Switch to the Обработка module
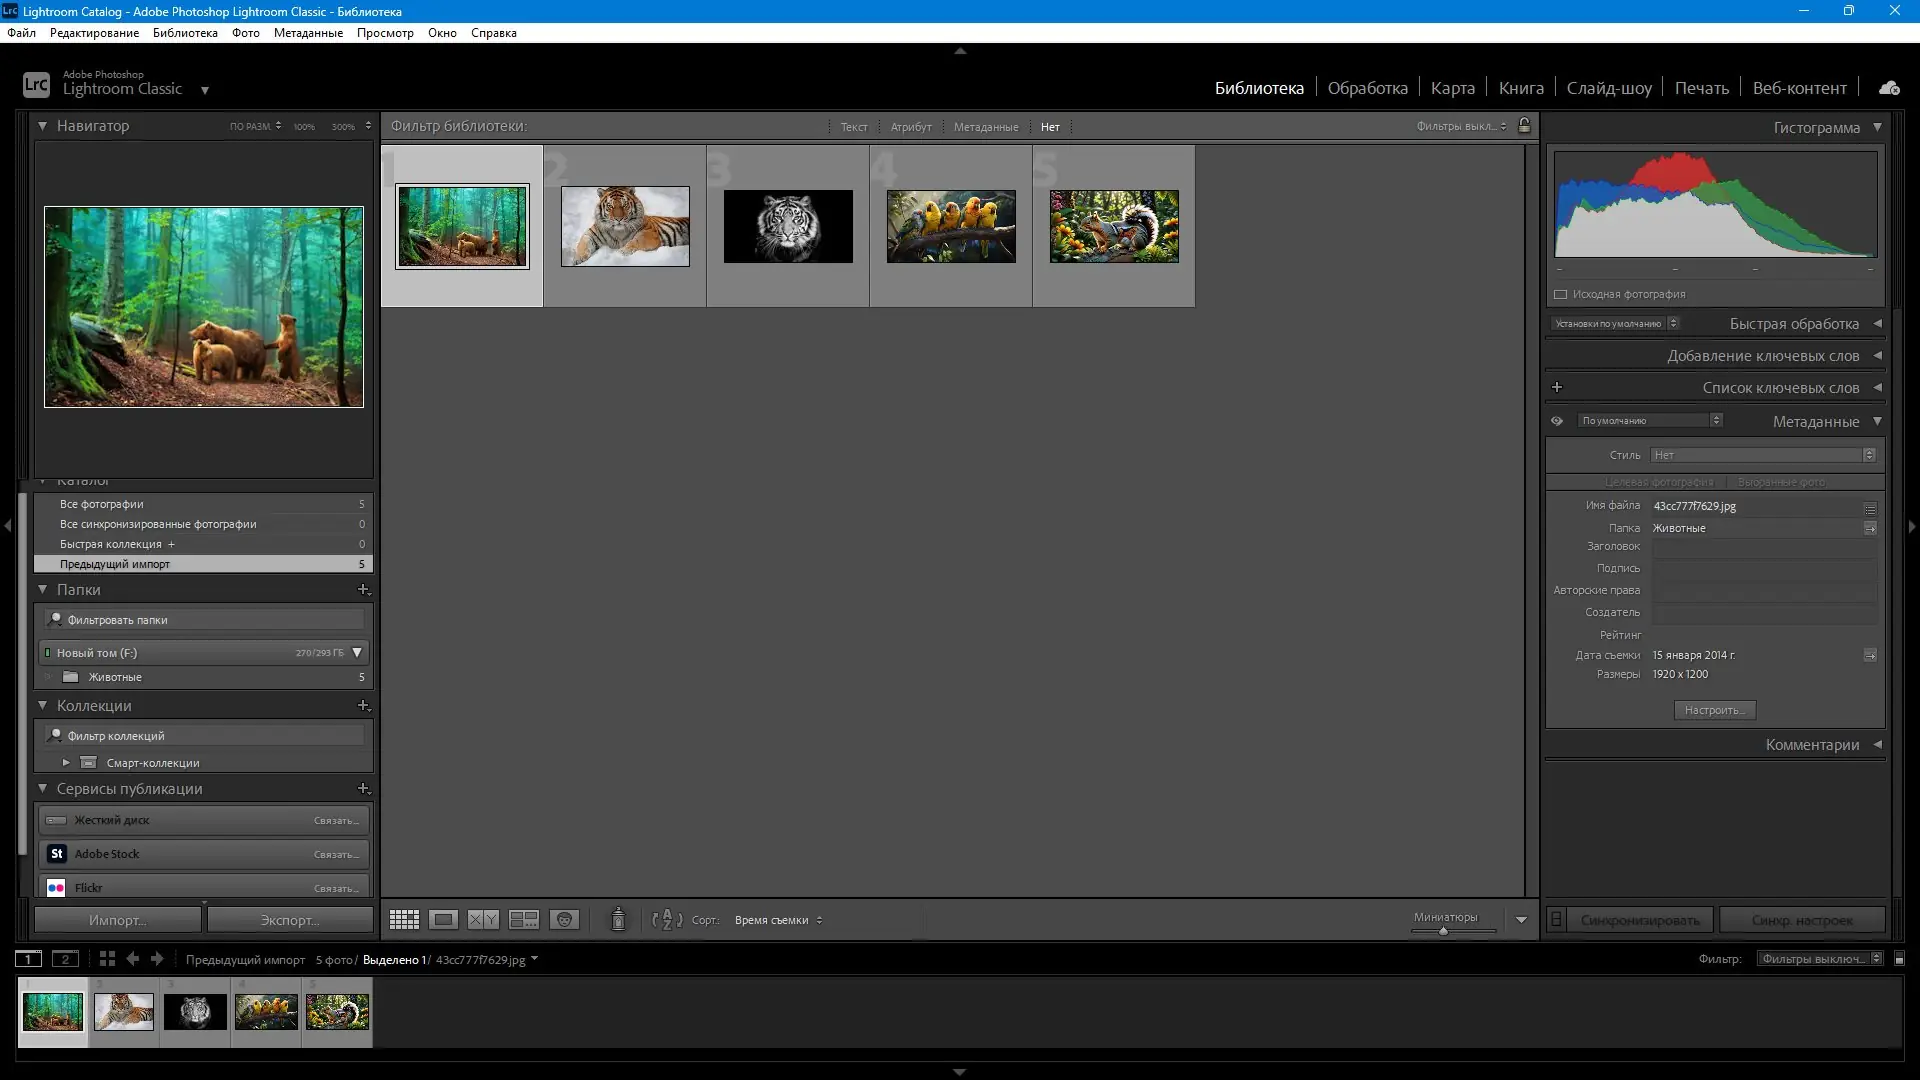The height and width of the screenshot is (1080, 1920). 1367,88
